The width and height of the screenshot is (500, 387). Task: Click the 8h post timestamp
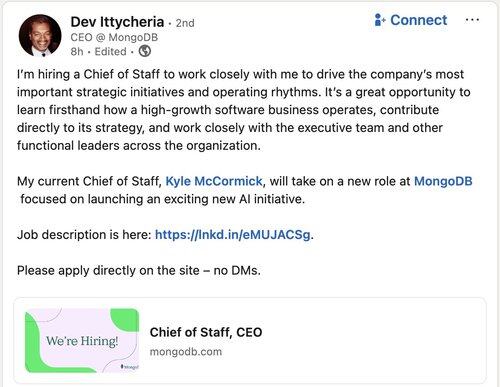pyautogui.click(x=77, y=52)
